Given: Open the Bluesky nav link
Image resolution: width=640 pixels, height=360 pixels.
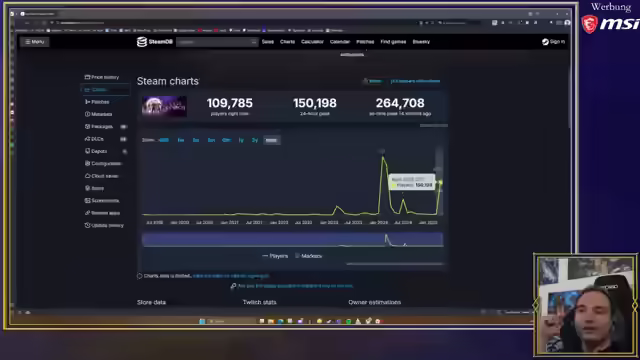Looking at the screenshot, I should [x=421, y=42].
